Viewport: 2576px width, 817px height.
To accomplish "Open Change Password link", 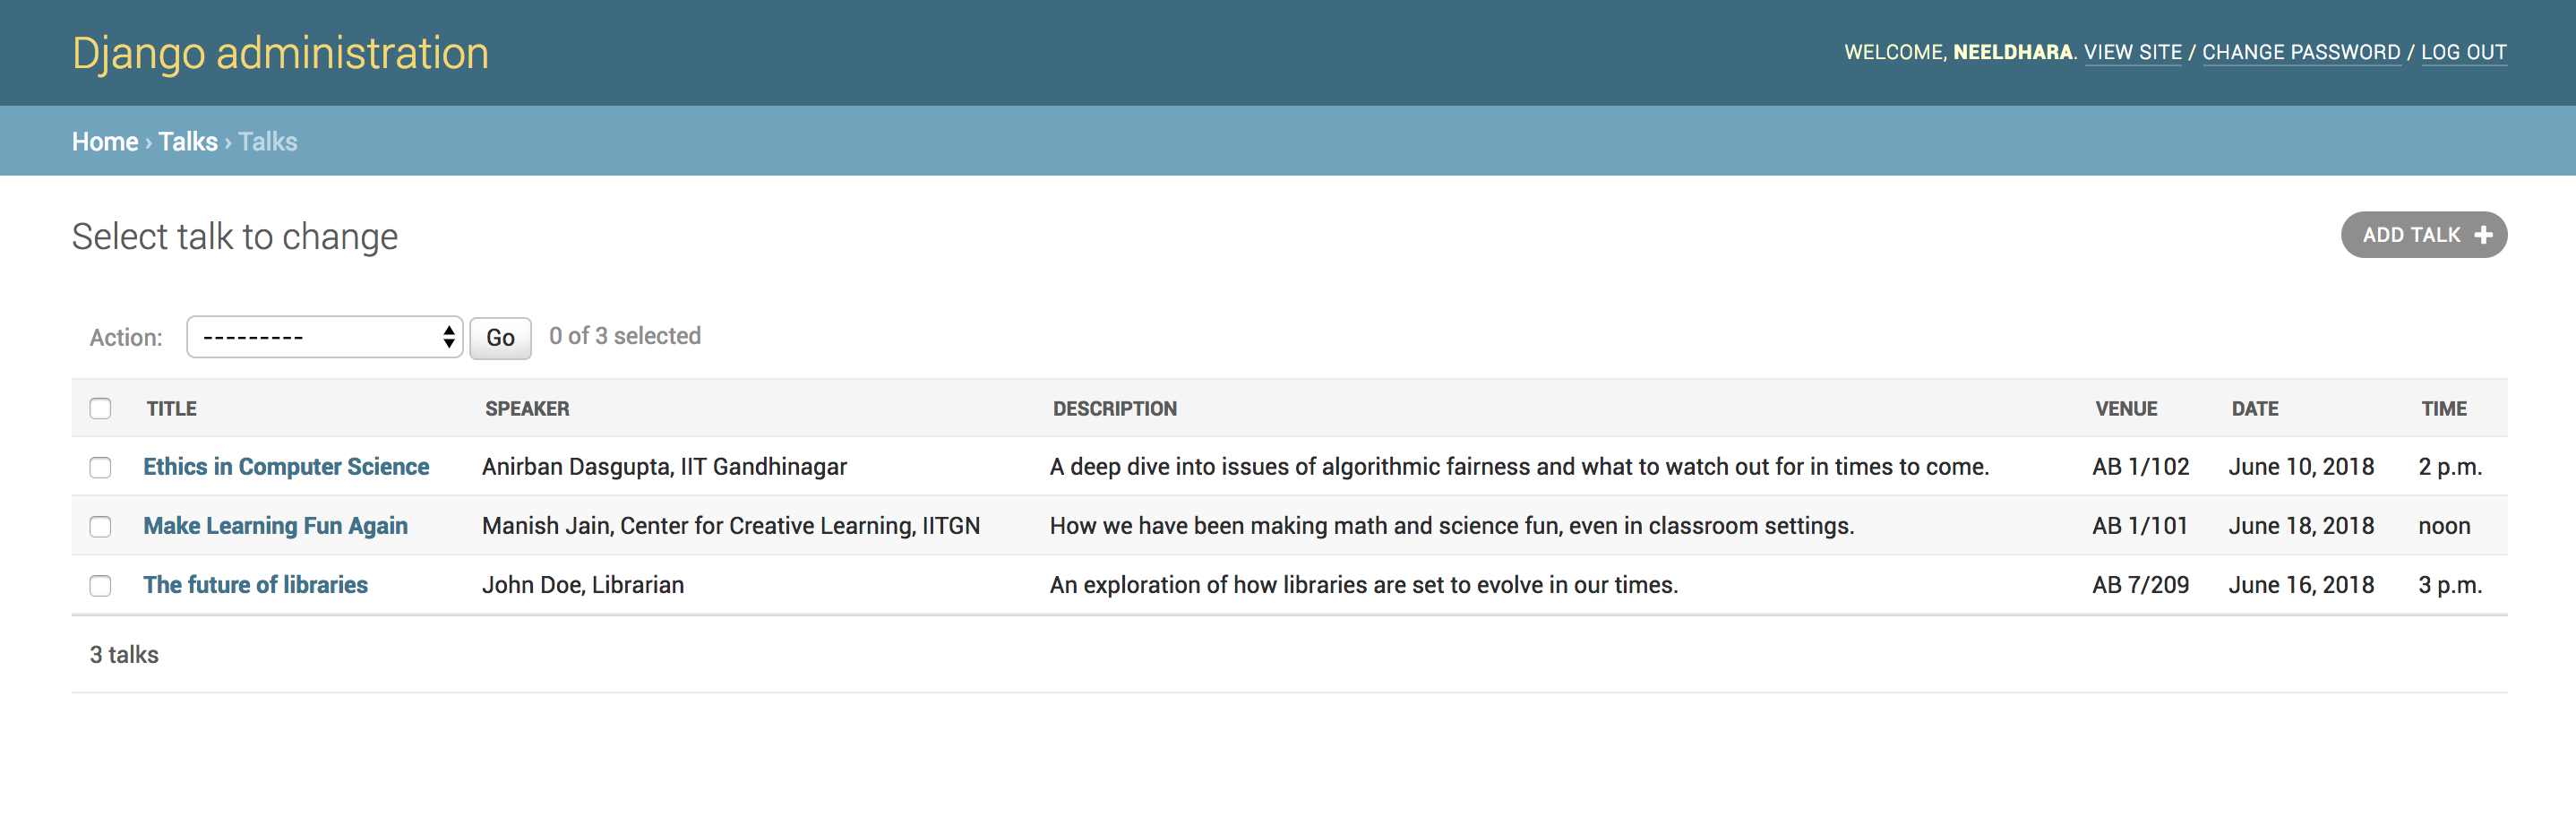I will point(2301,52).
